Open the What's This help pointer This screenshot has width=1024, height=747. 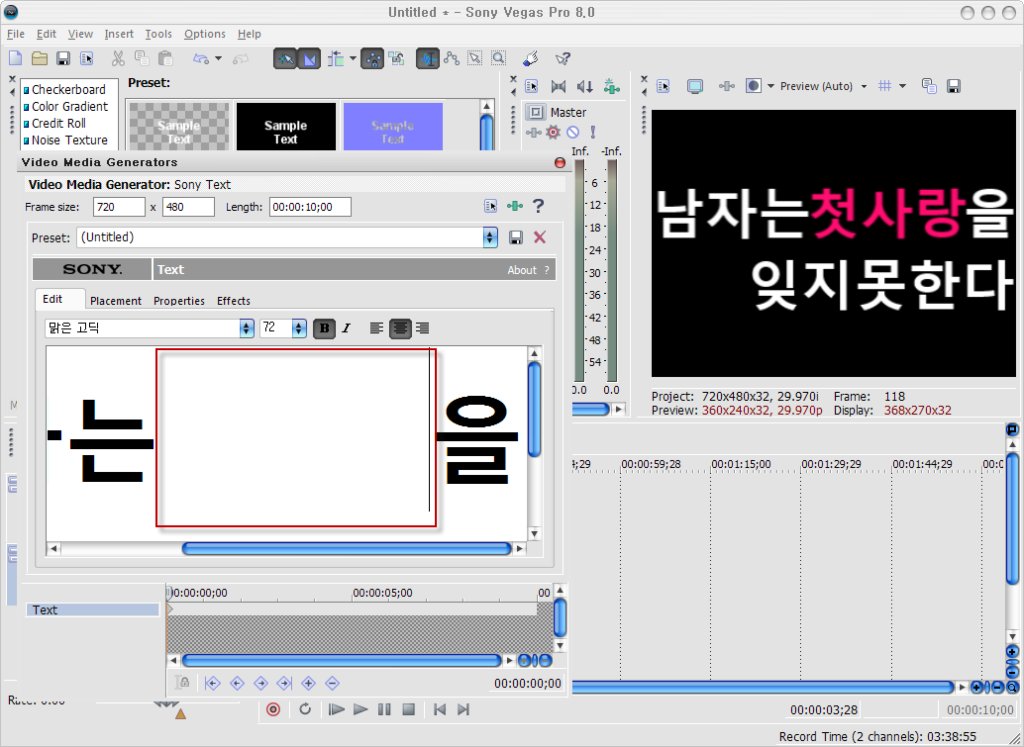(x=562, y=59)
